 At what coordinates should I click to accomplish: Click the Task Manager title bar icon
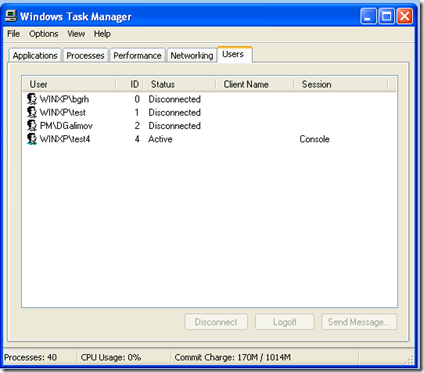click(x=11, y=16)
